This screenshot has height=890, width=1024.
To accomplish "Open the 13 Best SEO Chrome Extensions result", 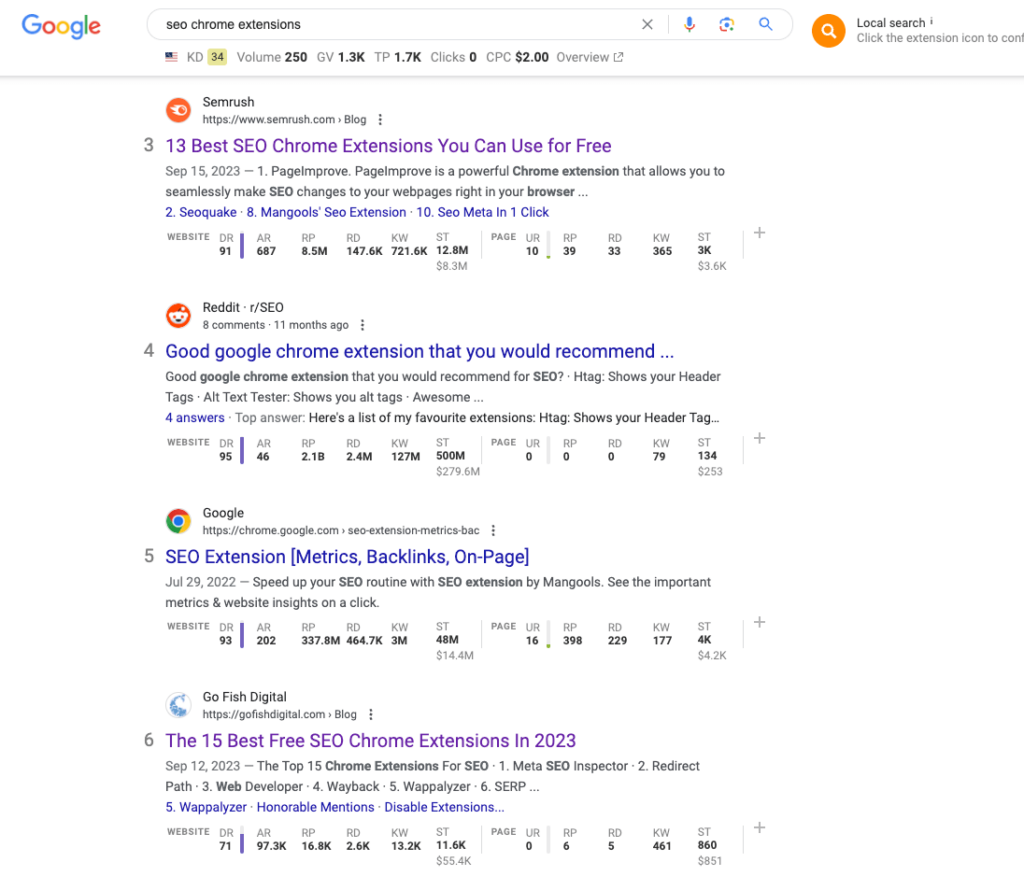I will tap(388, 146).
